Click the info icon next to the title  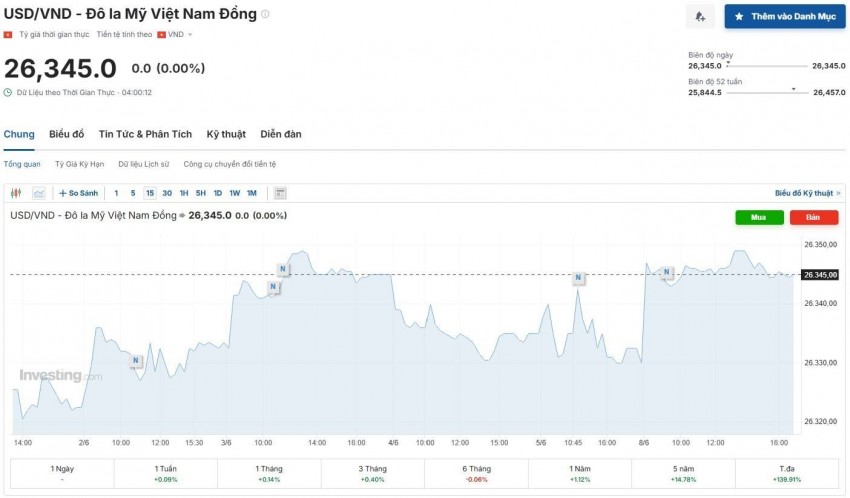265,14
